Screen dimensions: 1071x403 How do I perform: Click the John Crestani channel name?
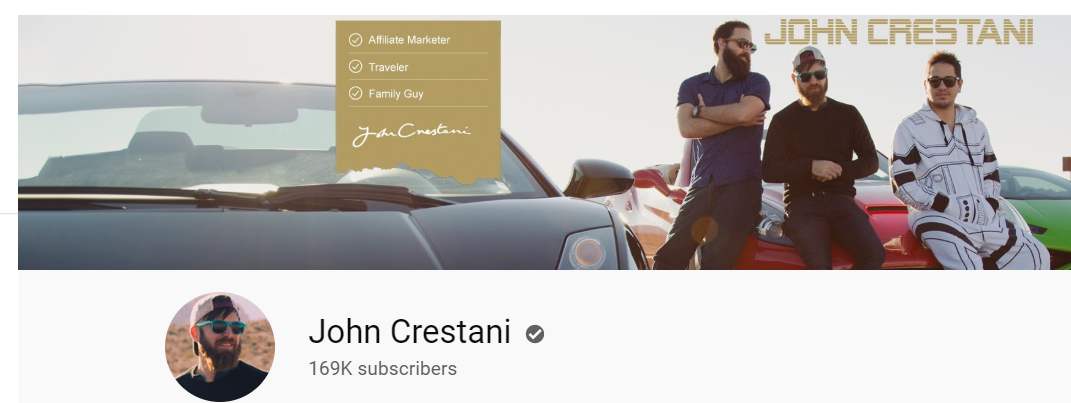click(x=409, y=332)
